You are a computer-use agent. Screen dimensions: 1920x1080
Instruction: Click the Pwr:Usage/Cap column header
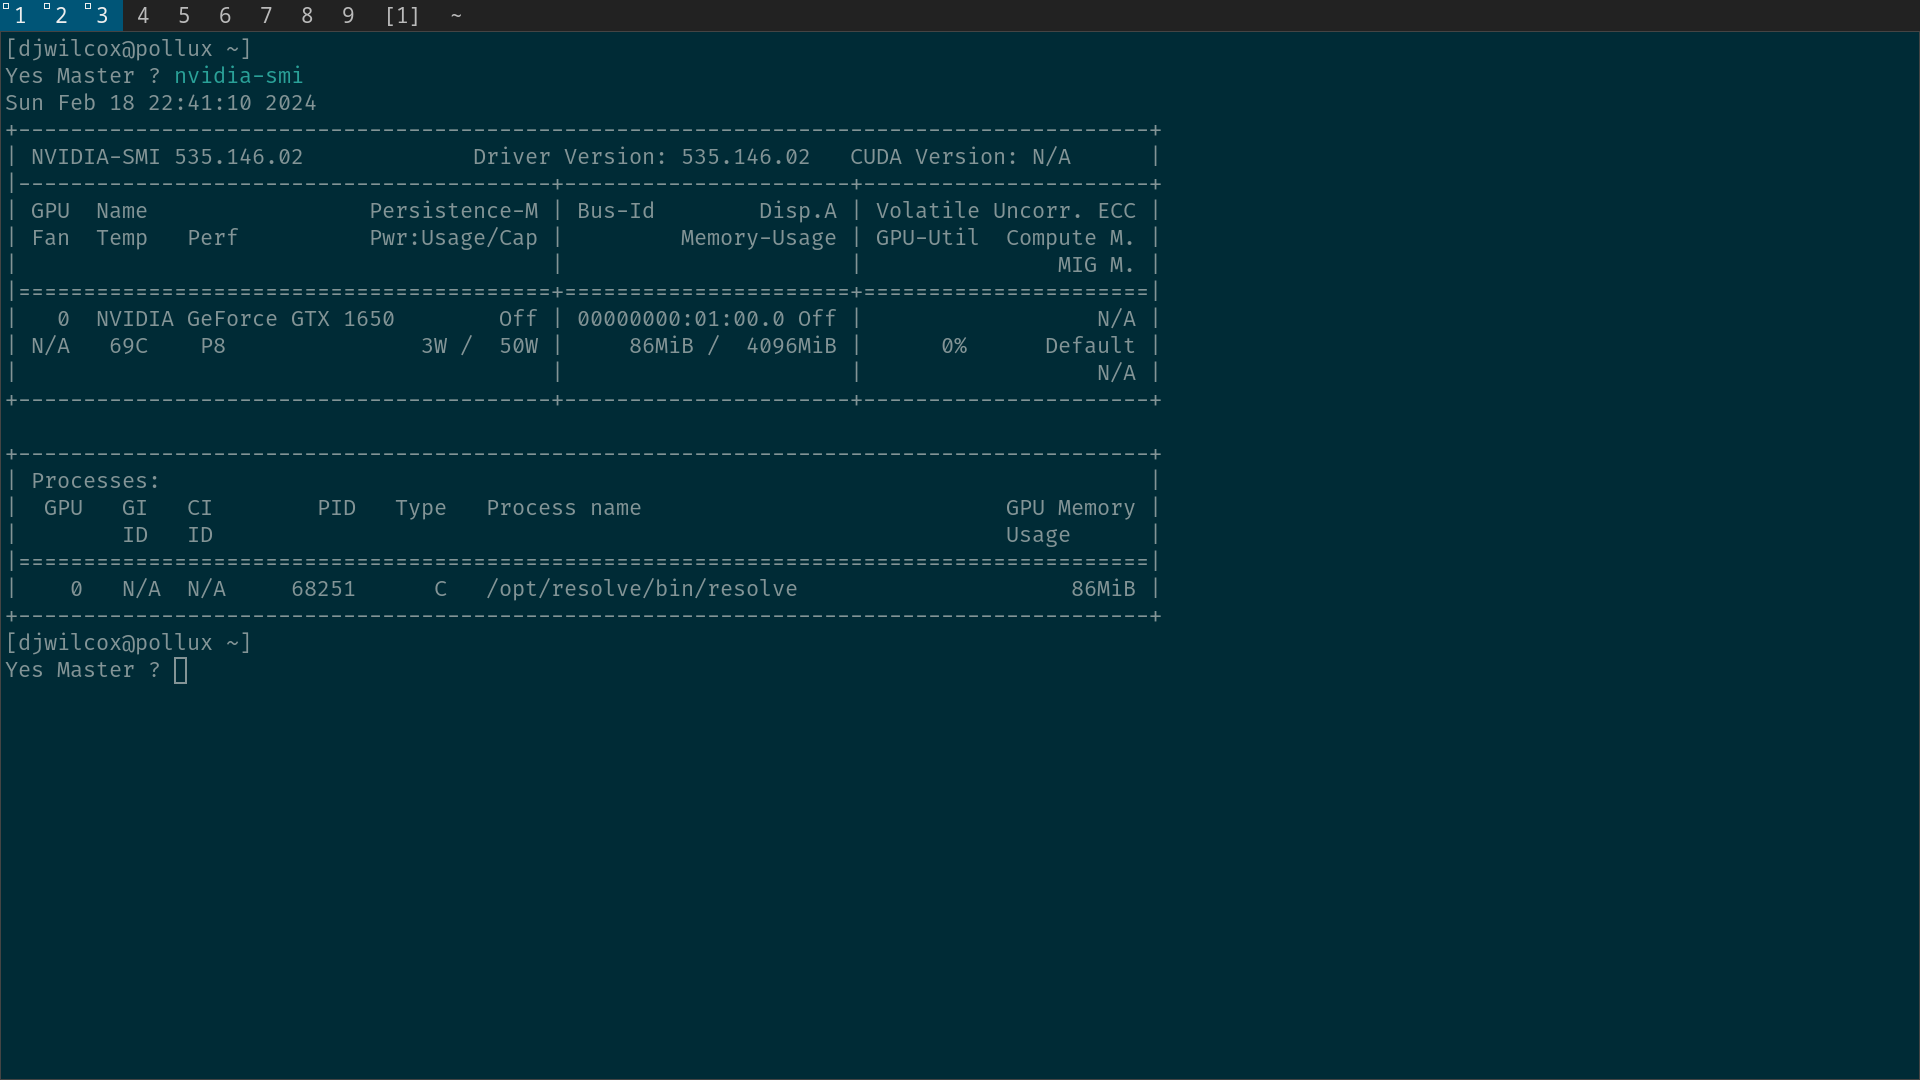click(x=453, y=238)
